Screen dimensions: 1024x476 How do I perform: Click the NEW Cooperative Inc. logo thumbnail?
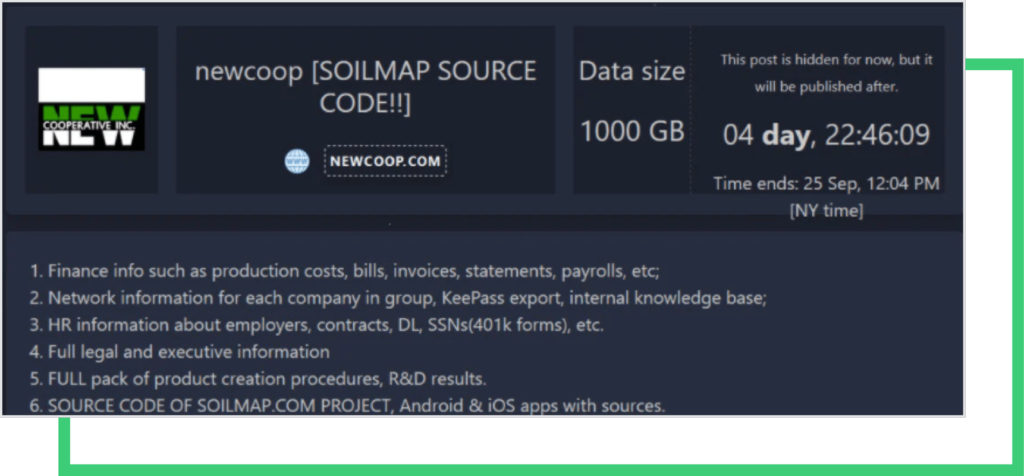coord(92,109)
